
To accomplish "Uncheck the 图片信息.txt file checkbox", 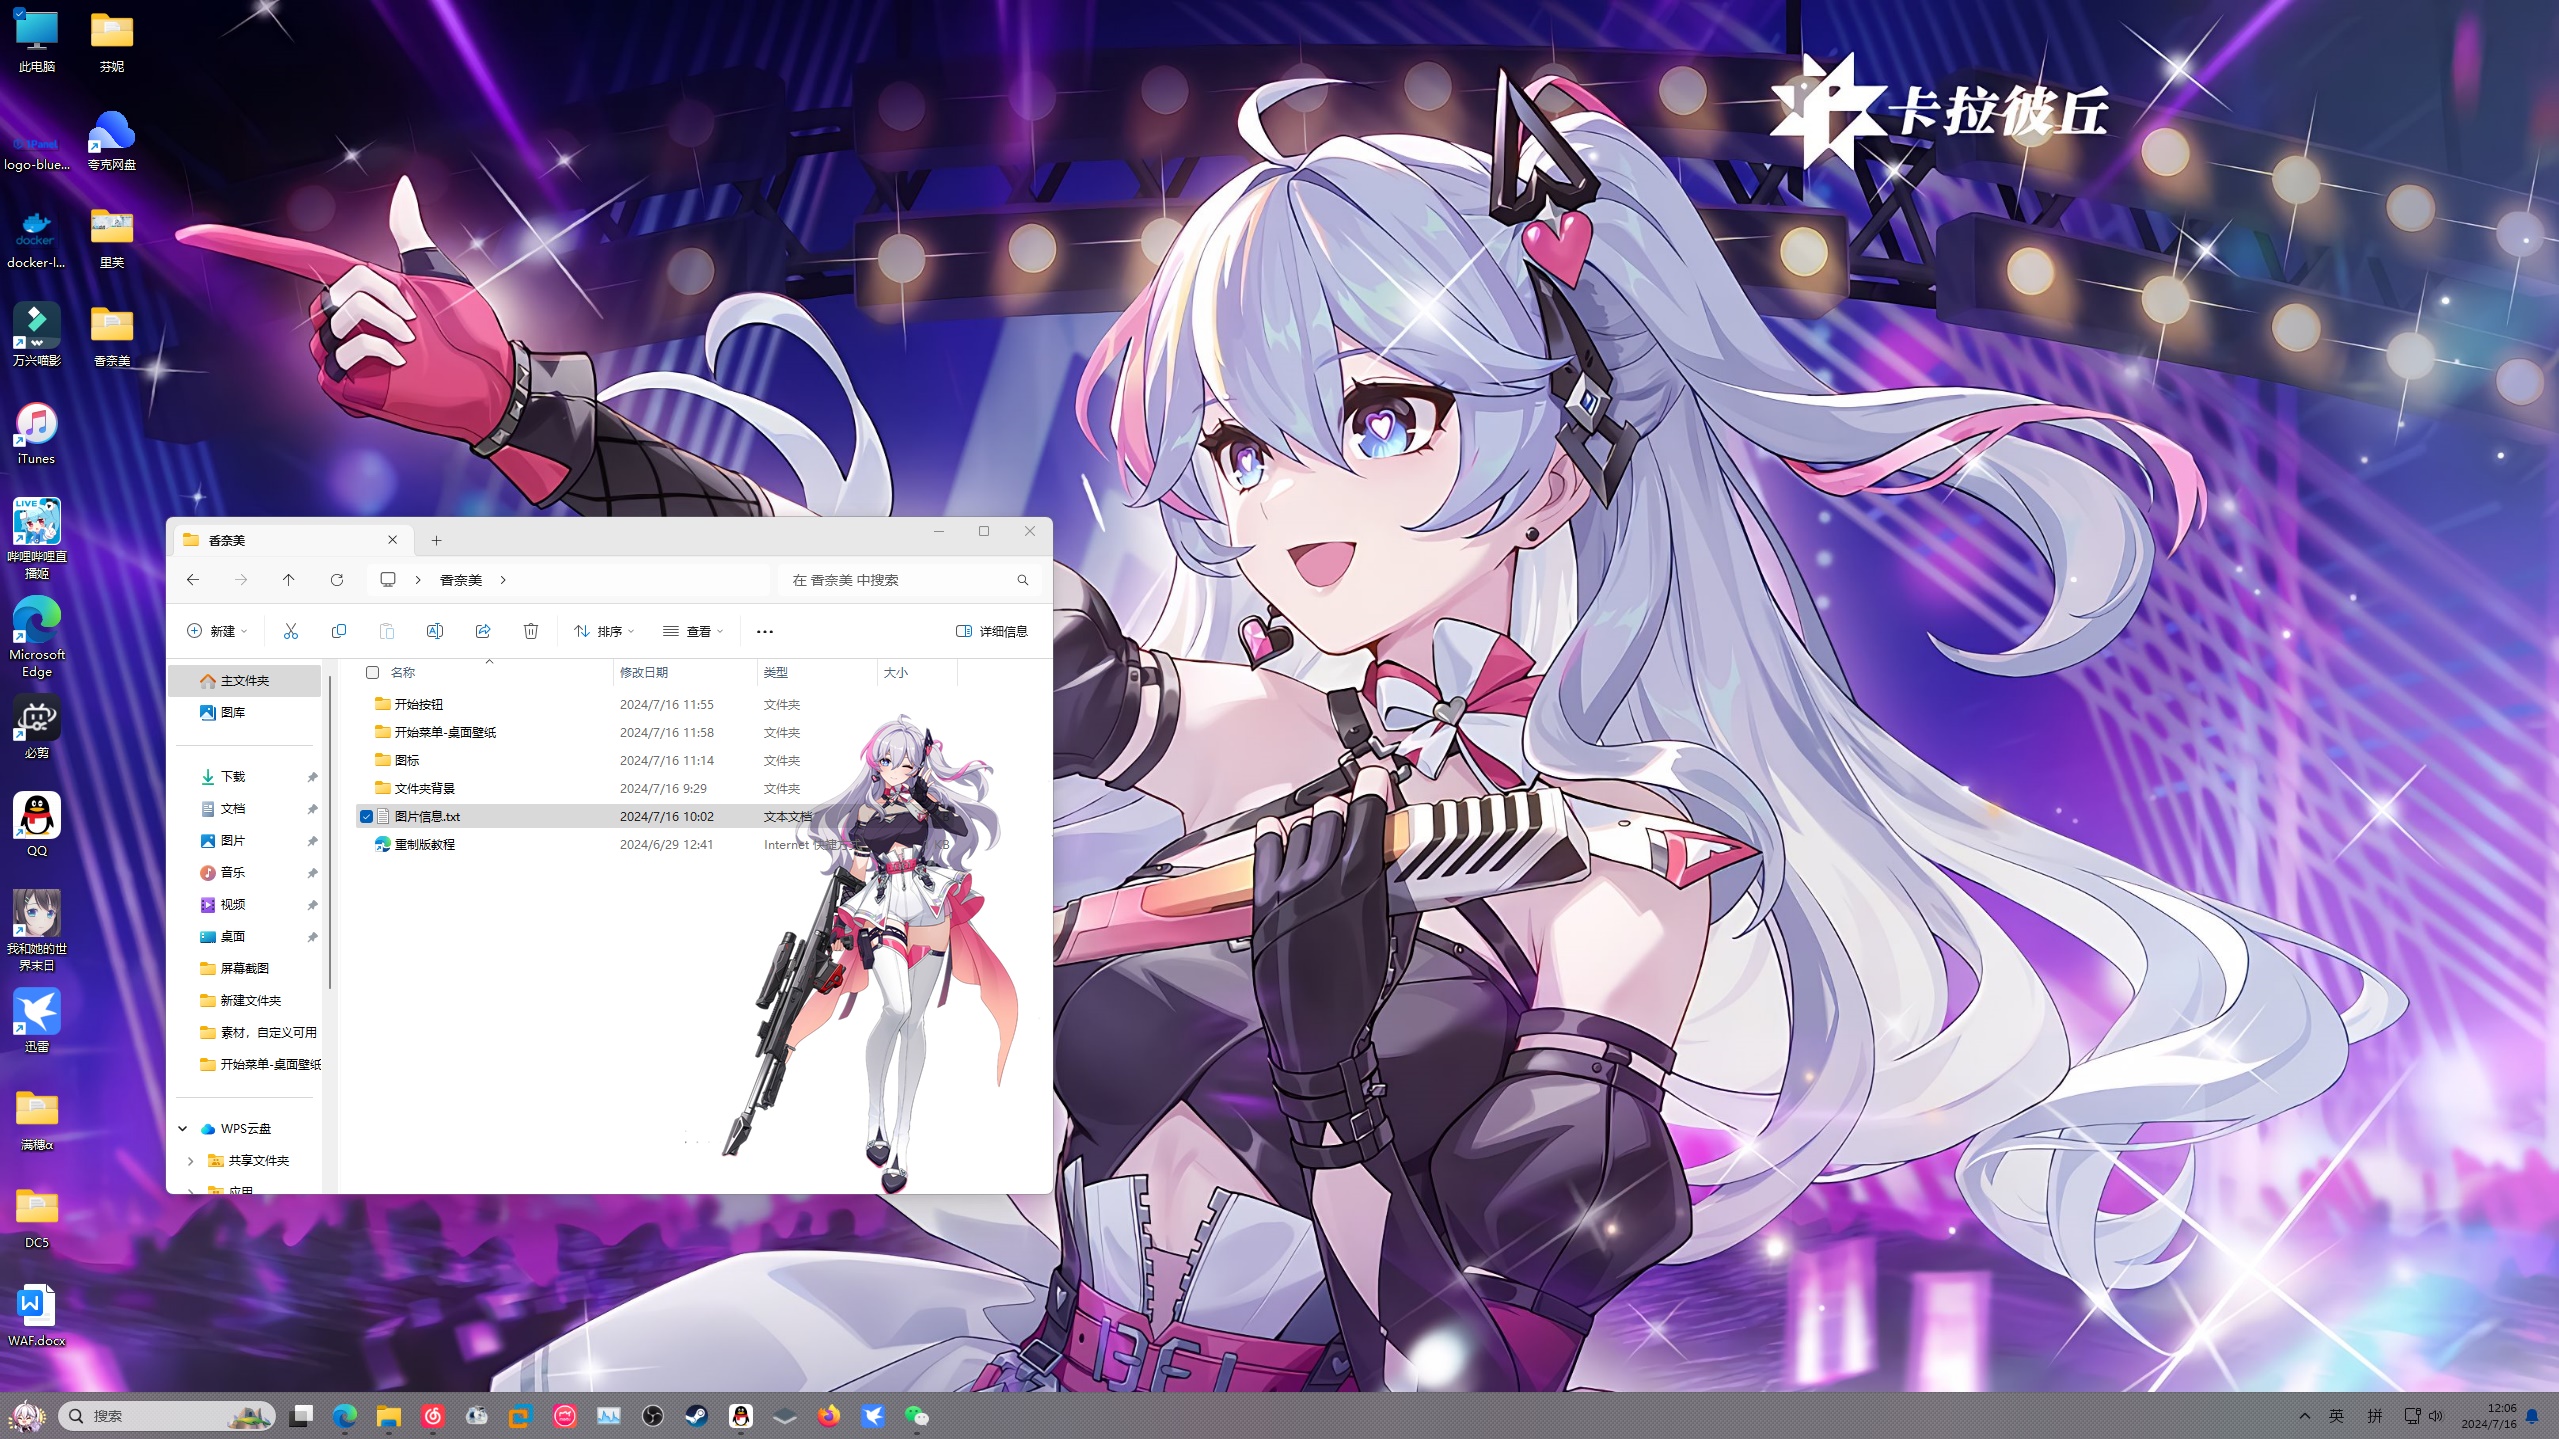I will coord(367,817).
